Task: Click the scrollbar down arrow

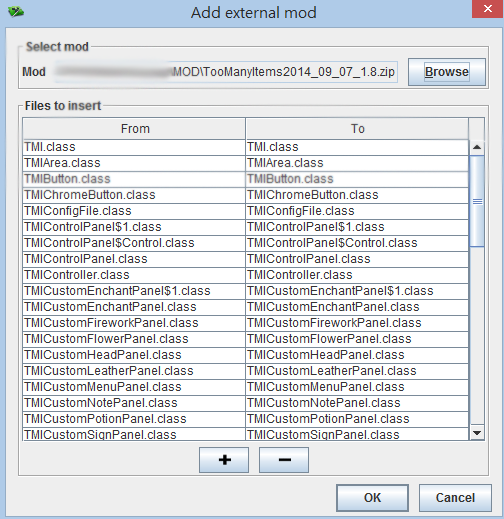Action: coord(477,433)
